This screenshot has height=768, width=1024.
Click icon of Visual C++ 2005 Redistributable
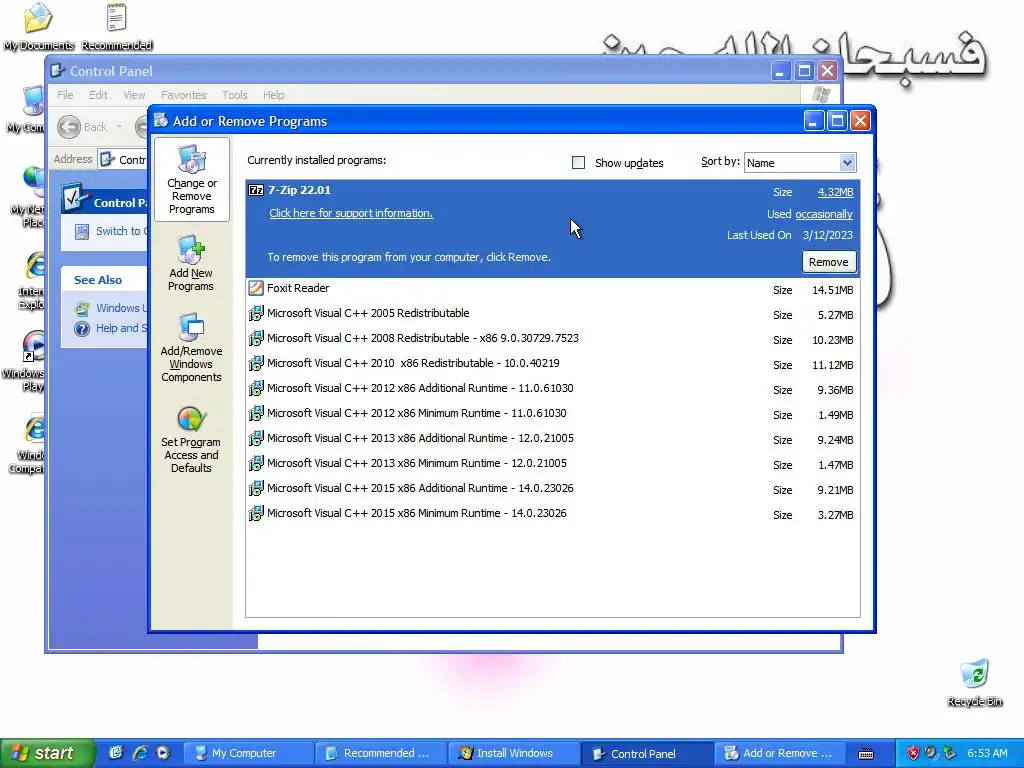256,313
